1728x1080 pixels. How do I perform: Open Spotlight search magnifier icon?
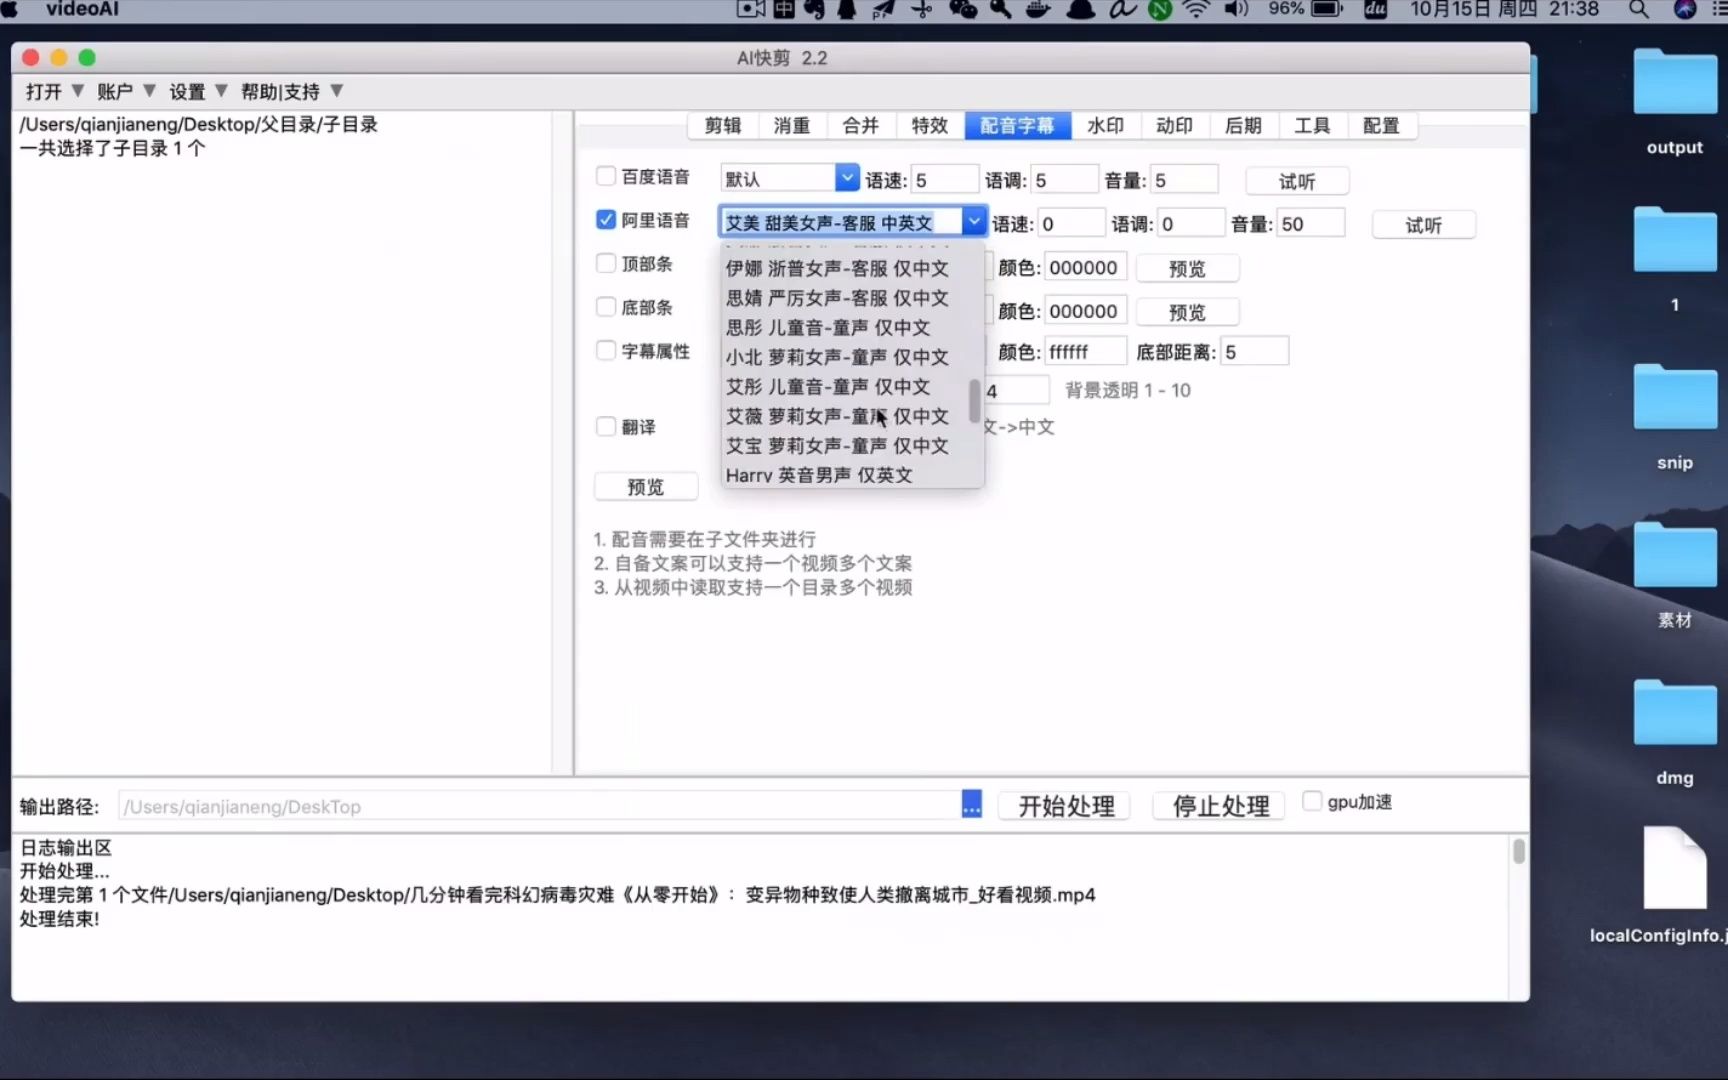[1638, 10]
